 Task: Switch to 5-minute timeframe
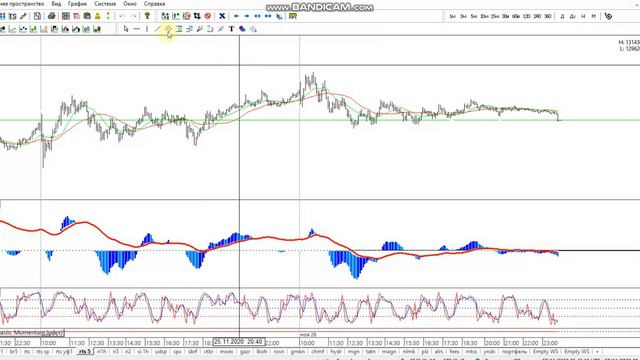[x=473, y=16]
